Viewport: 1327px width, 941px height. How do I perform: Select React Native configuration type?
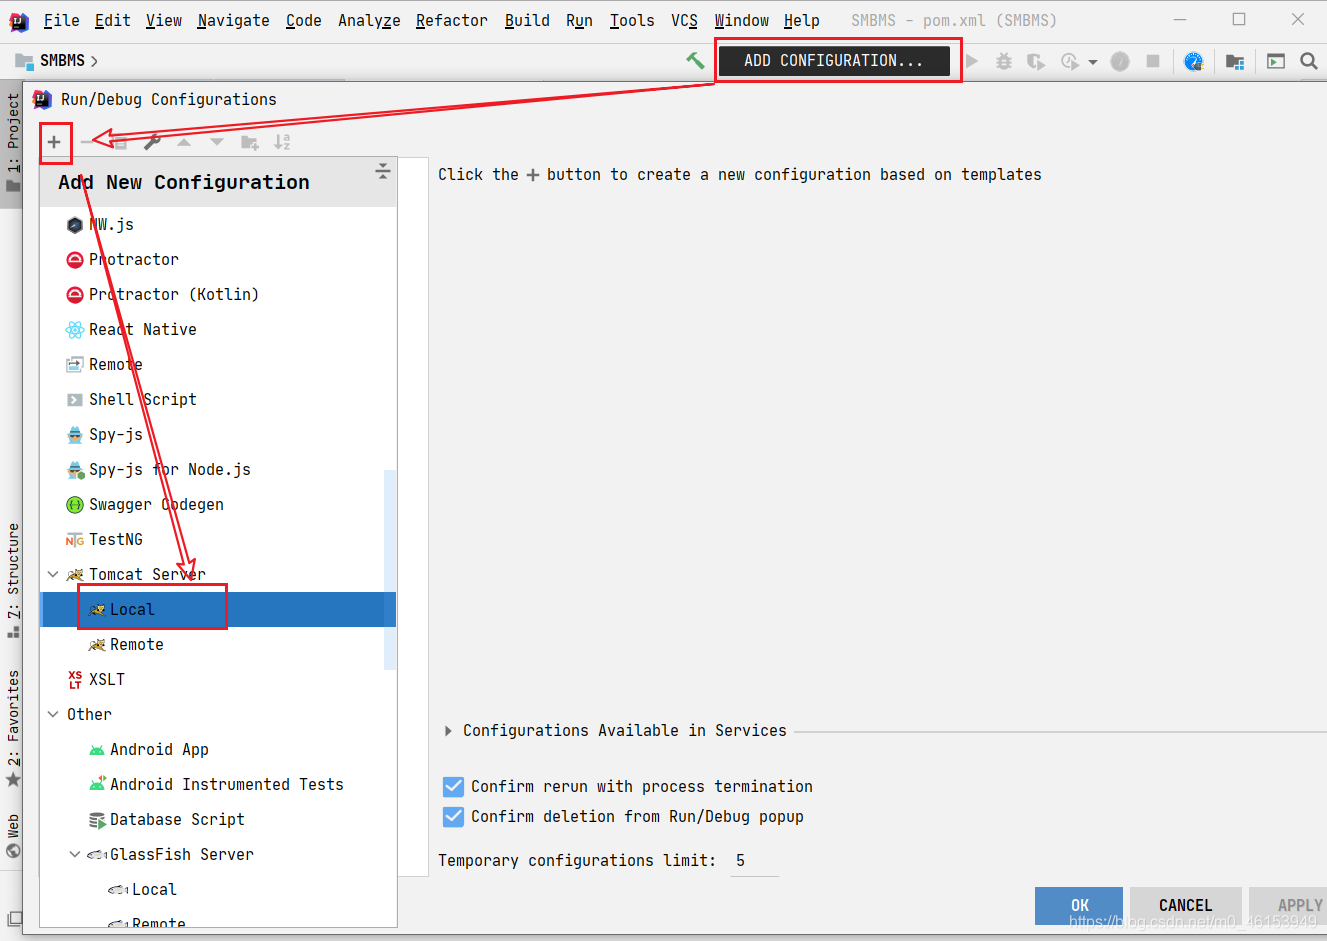click(x=218, y=329)
